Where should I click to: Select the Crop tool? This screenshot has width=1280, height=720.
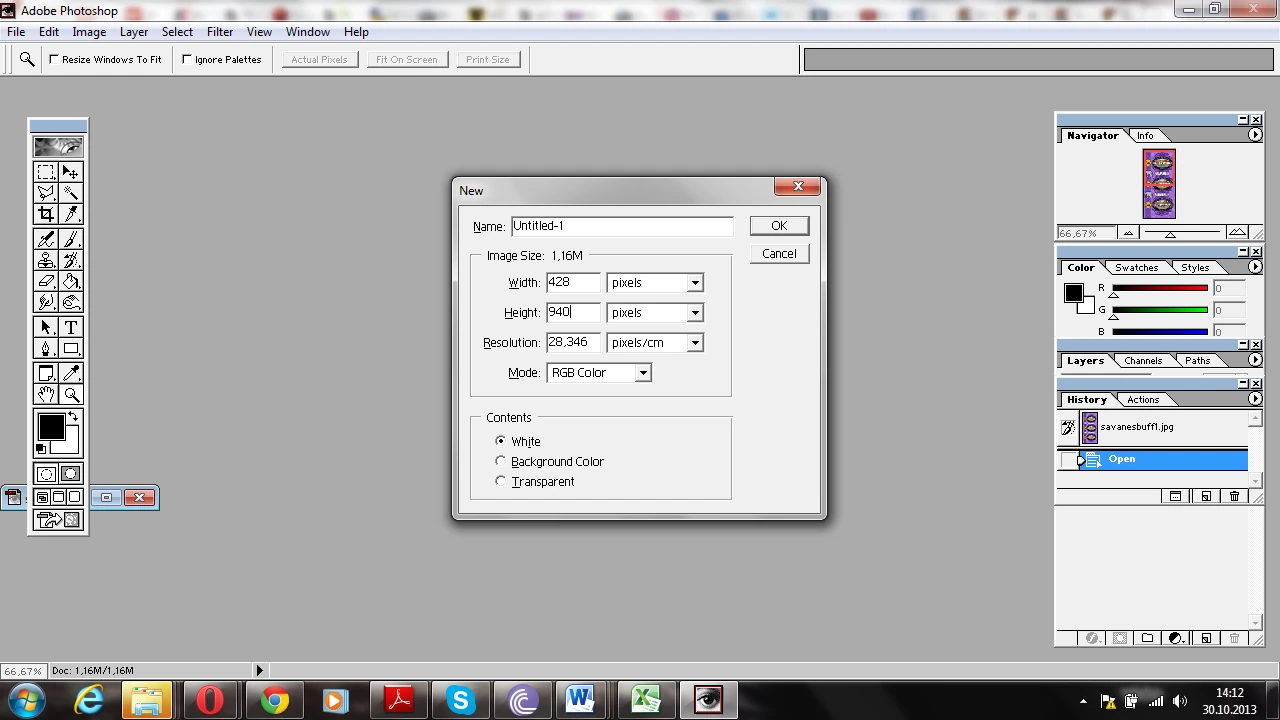click(x=46, y=214)
